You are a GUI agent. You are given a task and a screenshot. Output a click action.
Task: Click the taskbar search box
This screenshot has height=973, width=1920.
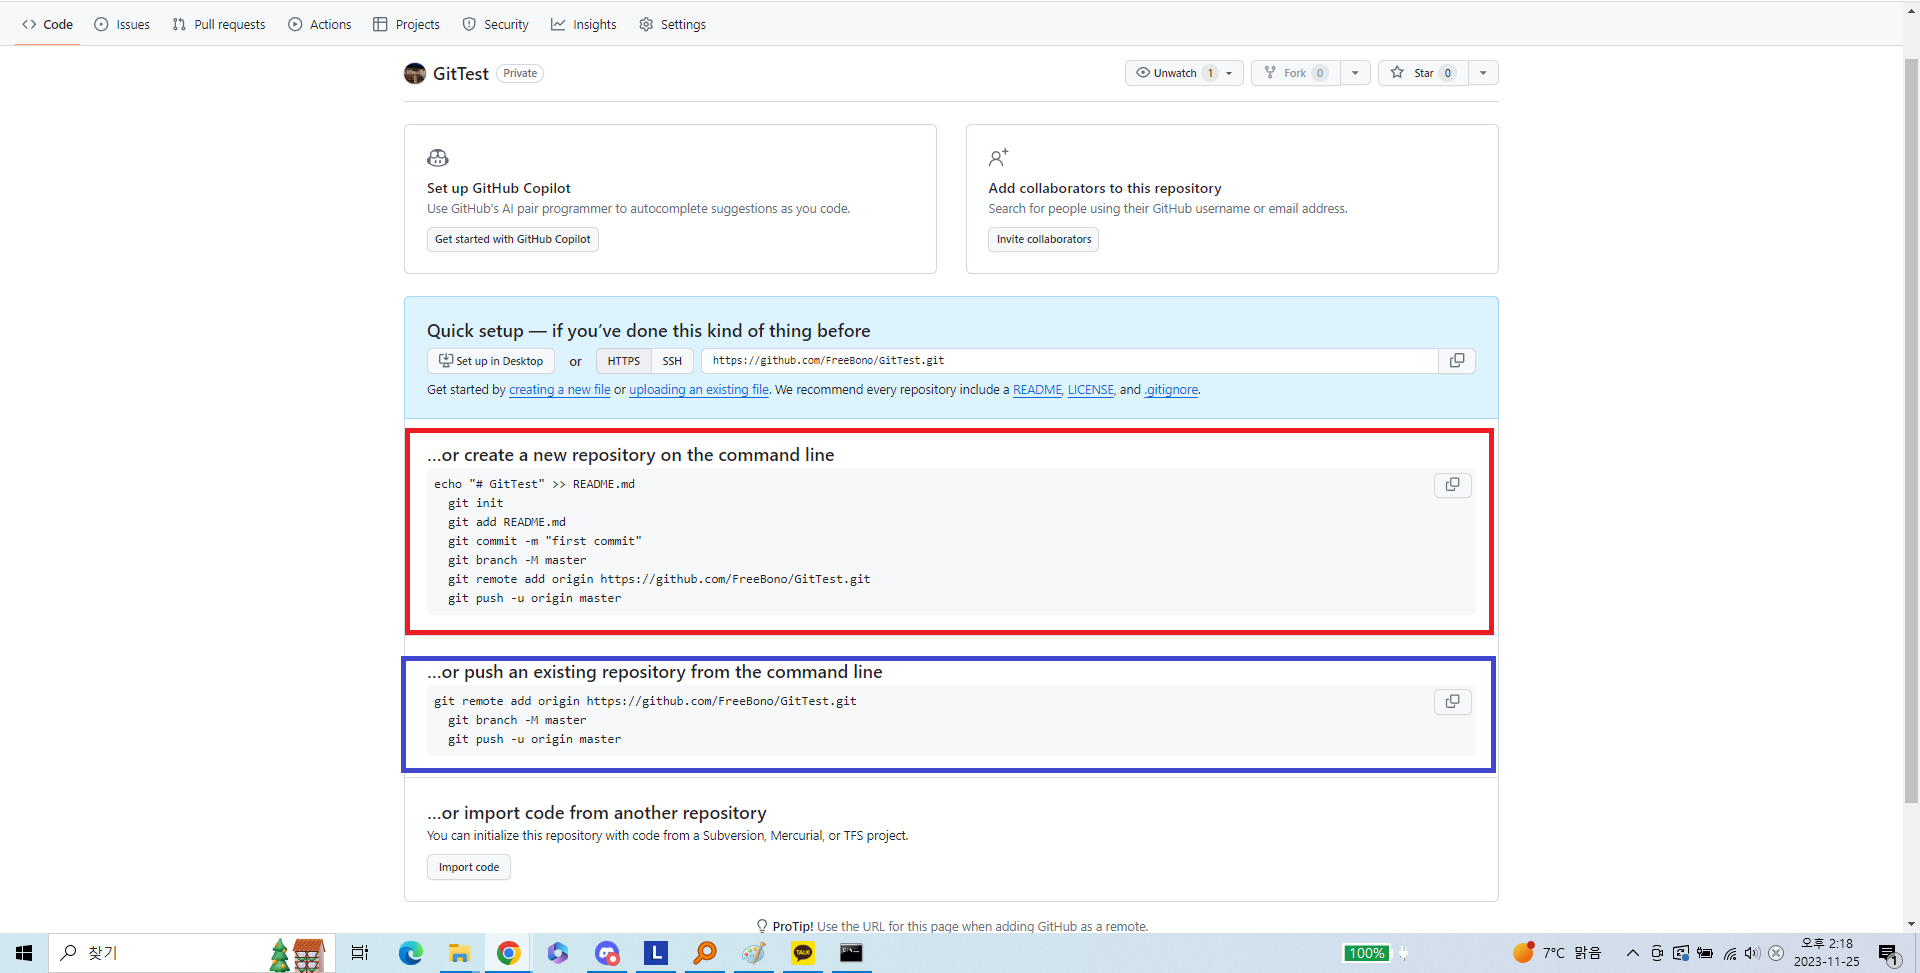coord(190,953)
